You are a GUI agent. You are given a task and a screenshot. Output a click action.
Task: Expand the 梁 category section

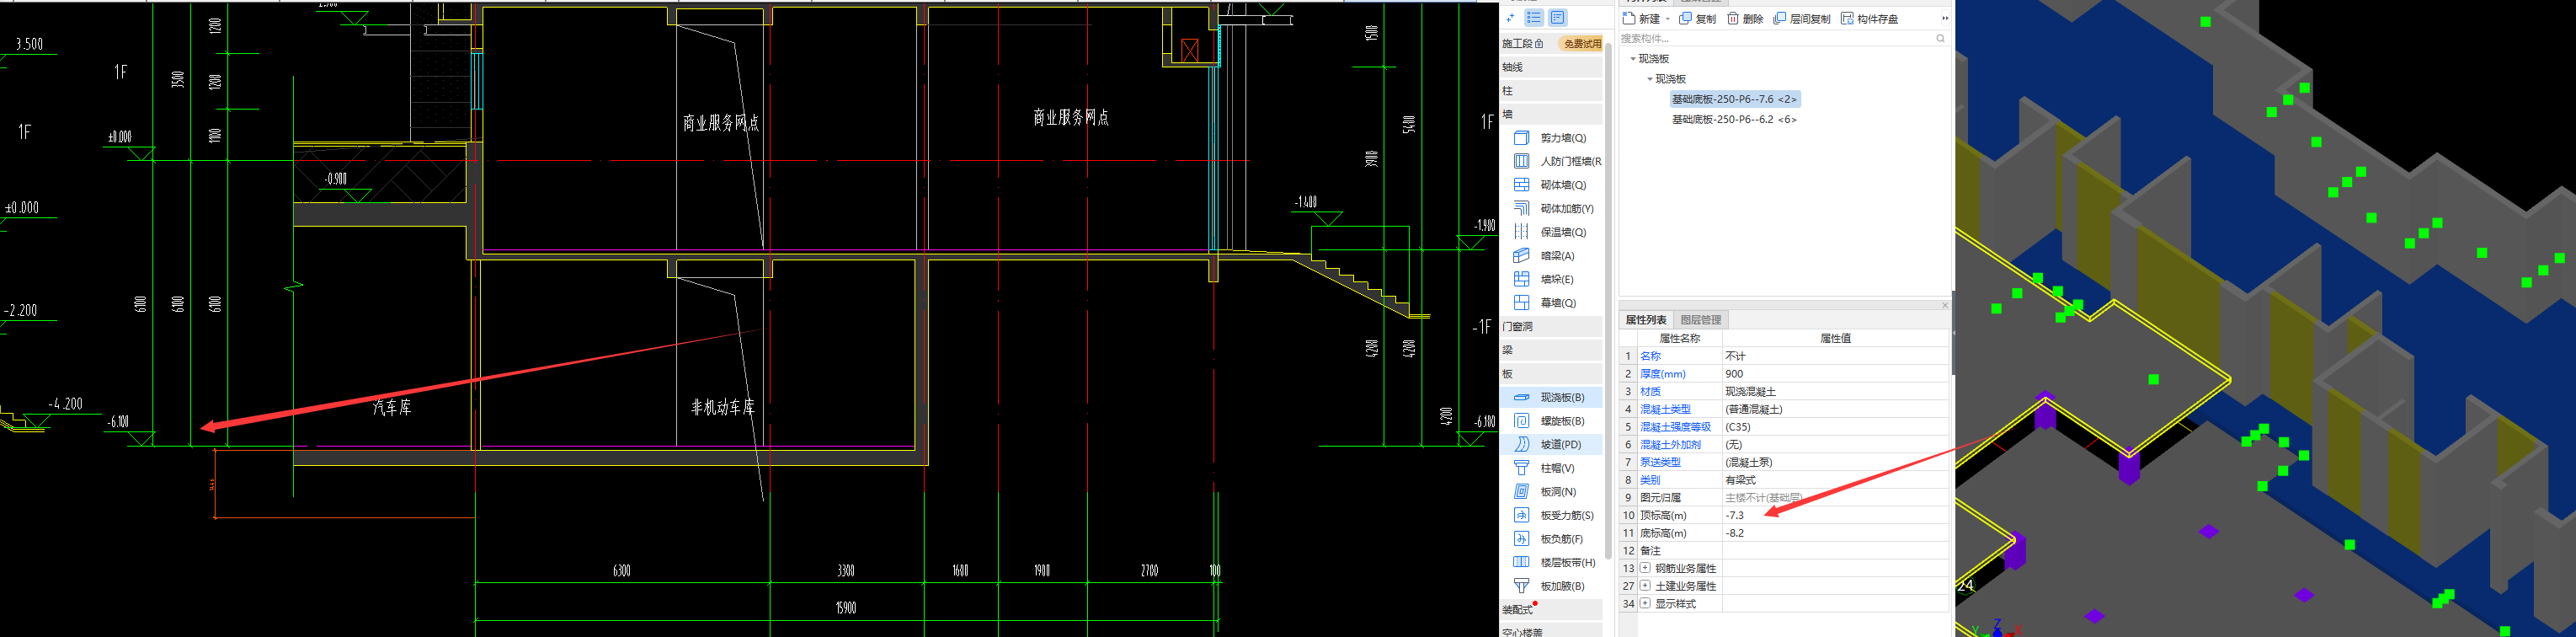tap(1551, 350)
